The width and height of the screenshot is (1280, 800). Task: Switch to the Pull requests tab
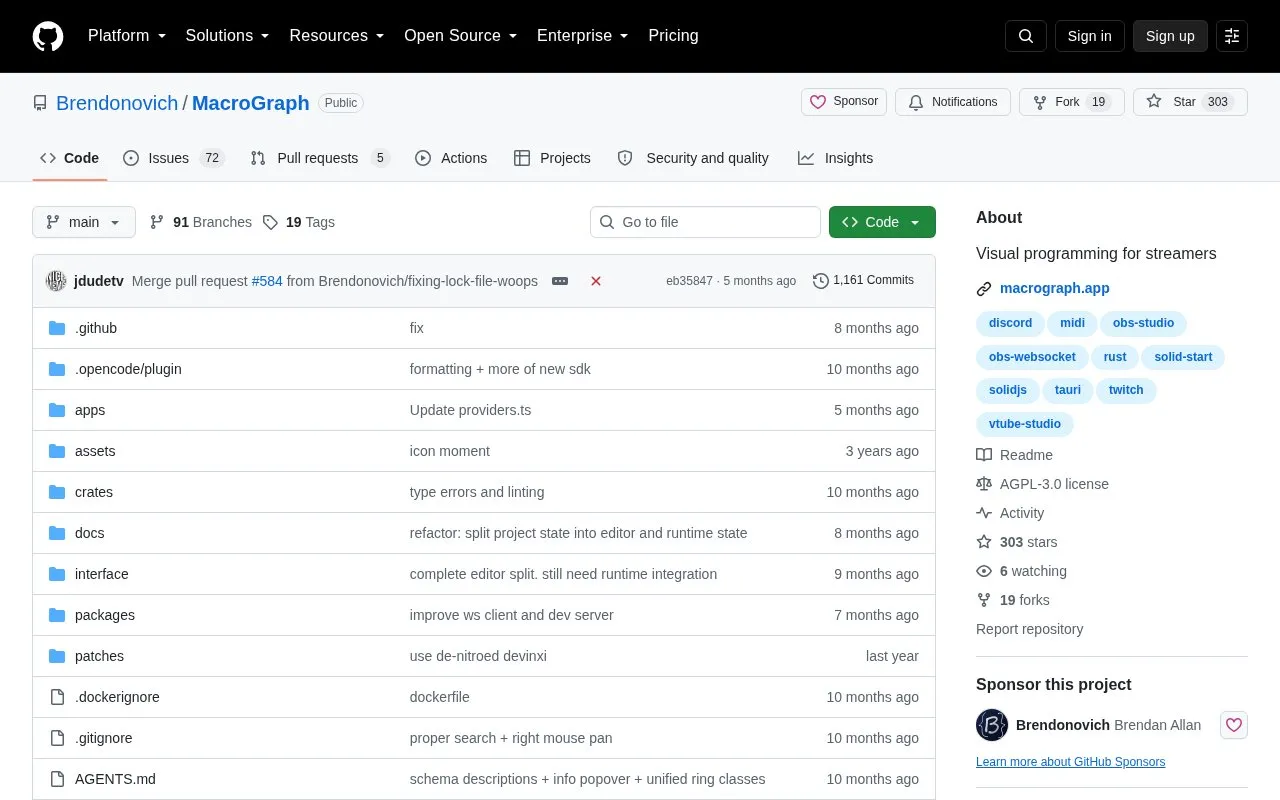coord(320,158)
